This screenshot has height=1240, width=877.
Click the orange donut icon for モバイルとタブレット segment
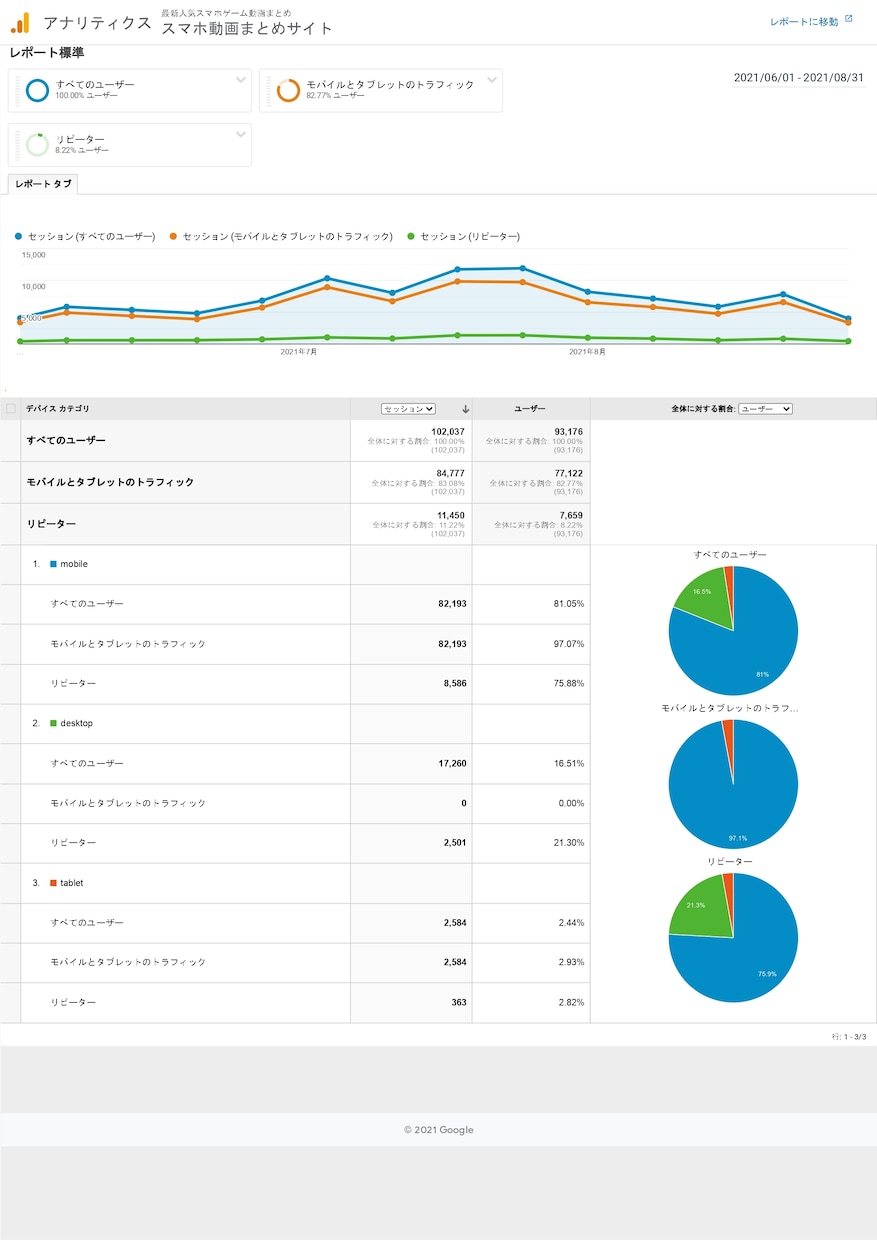[288, 90]
